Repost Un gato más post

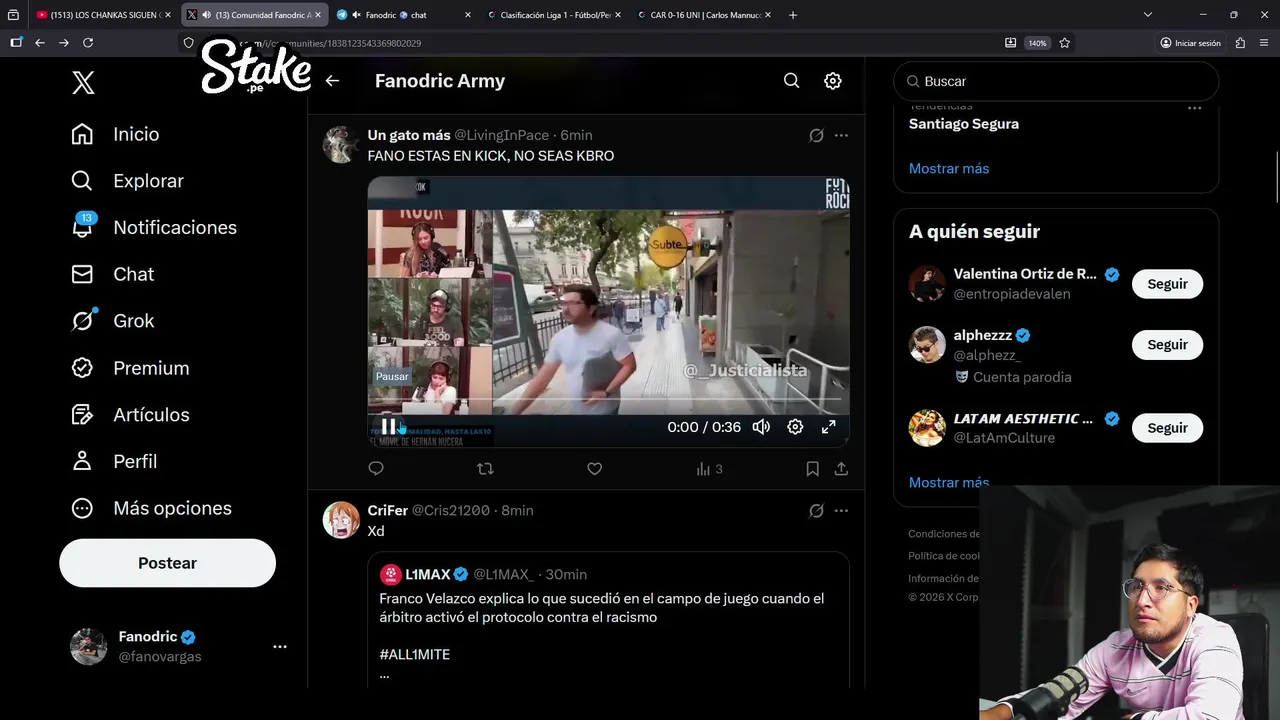(x=485, y=468)
